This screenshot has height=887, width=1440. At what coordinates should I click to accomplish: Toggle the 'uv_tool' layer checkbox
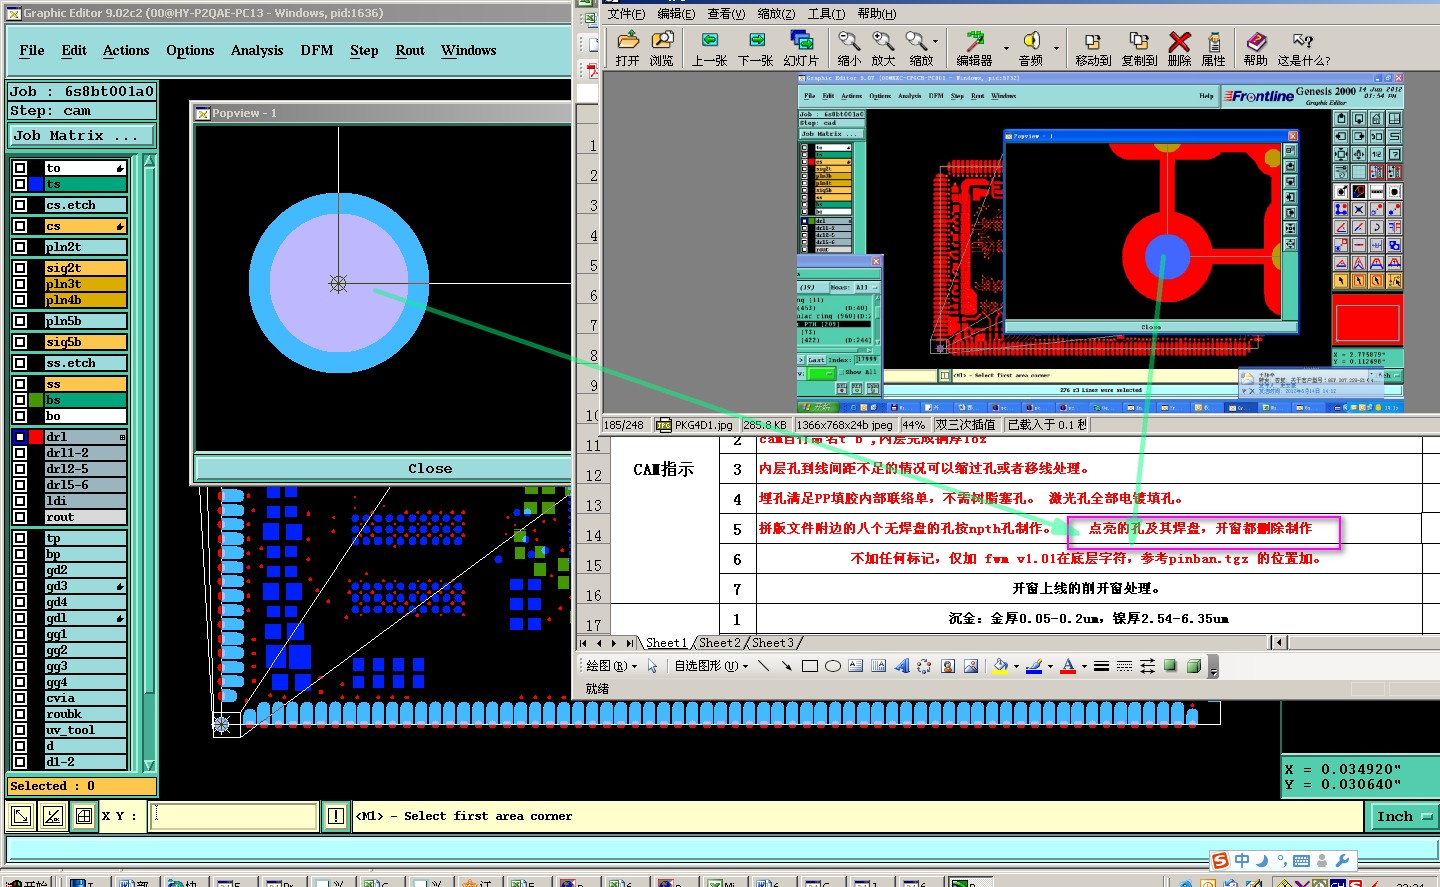pos(20,730)
